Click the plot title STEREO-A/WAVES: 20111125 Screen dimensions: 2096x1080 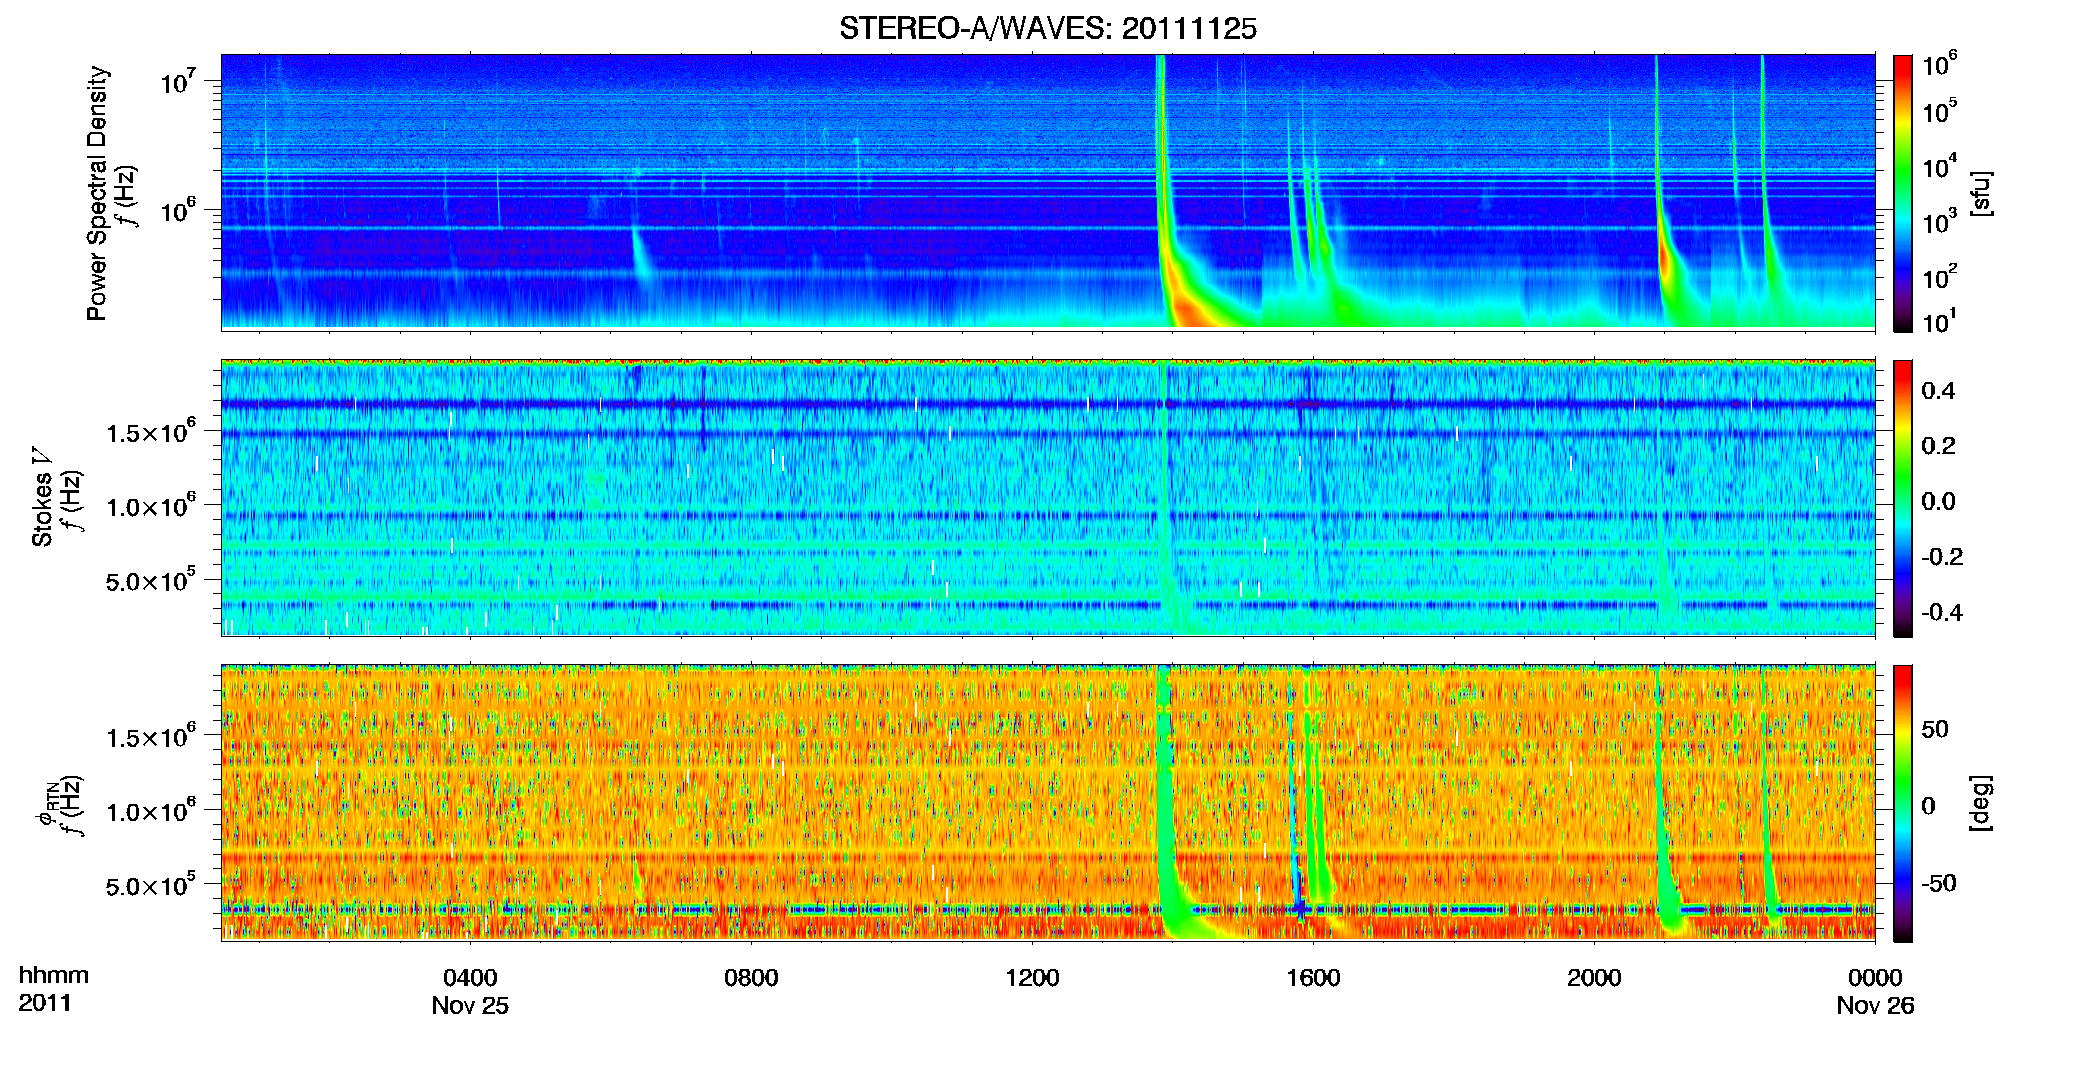pyautogui.click(x=1047, y=29)
